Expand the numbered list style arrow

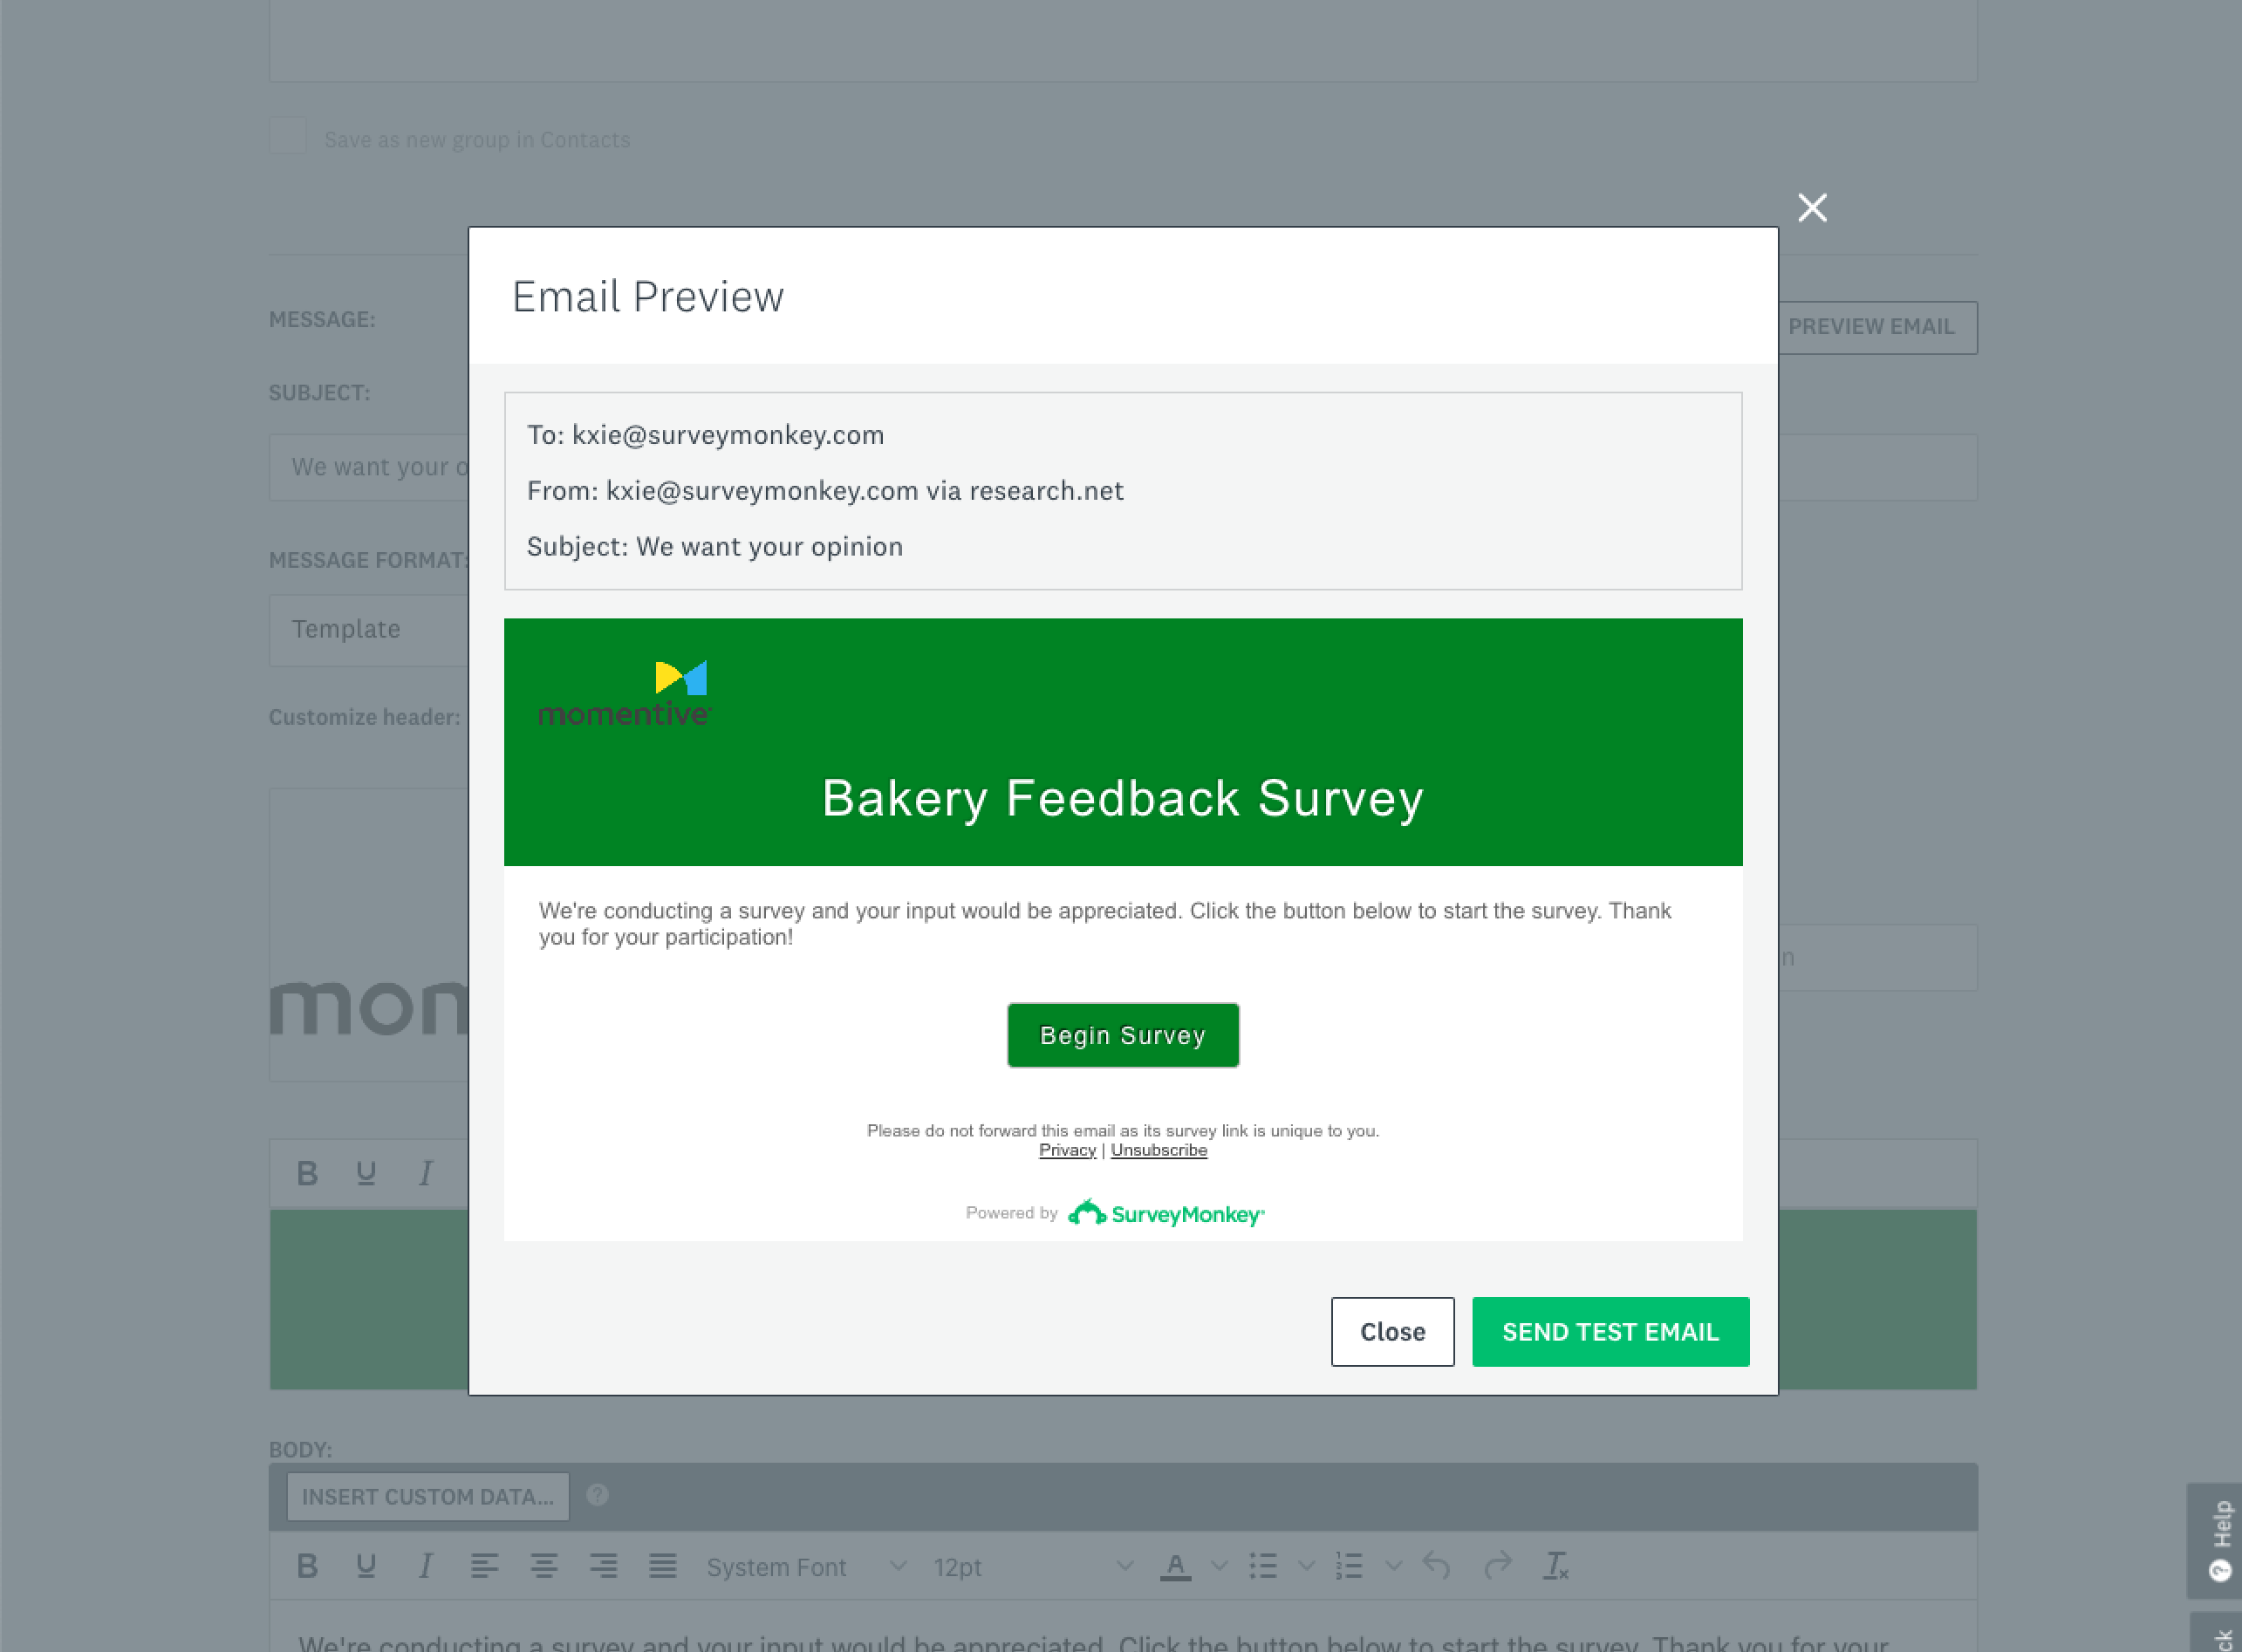coord(1393,1566)
